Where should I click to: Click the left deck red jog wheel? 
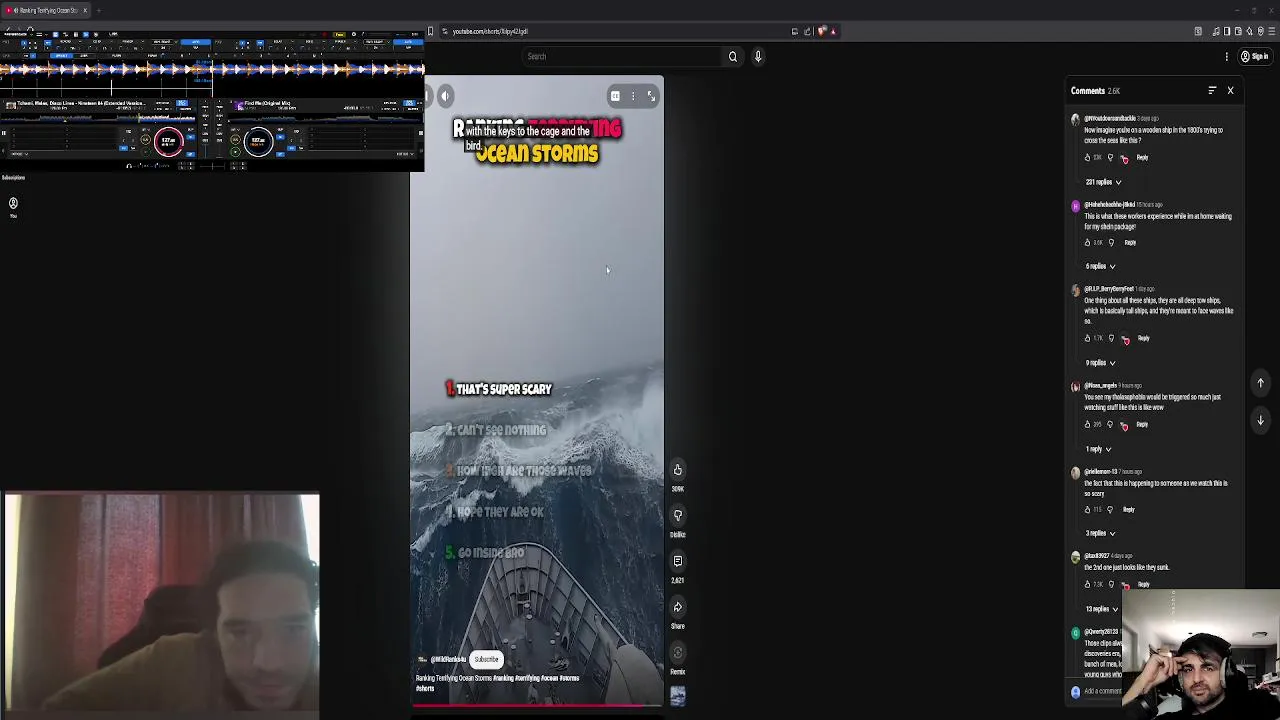168,141
